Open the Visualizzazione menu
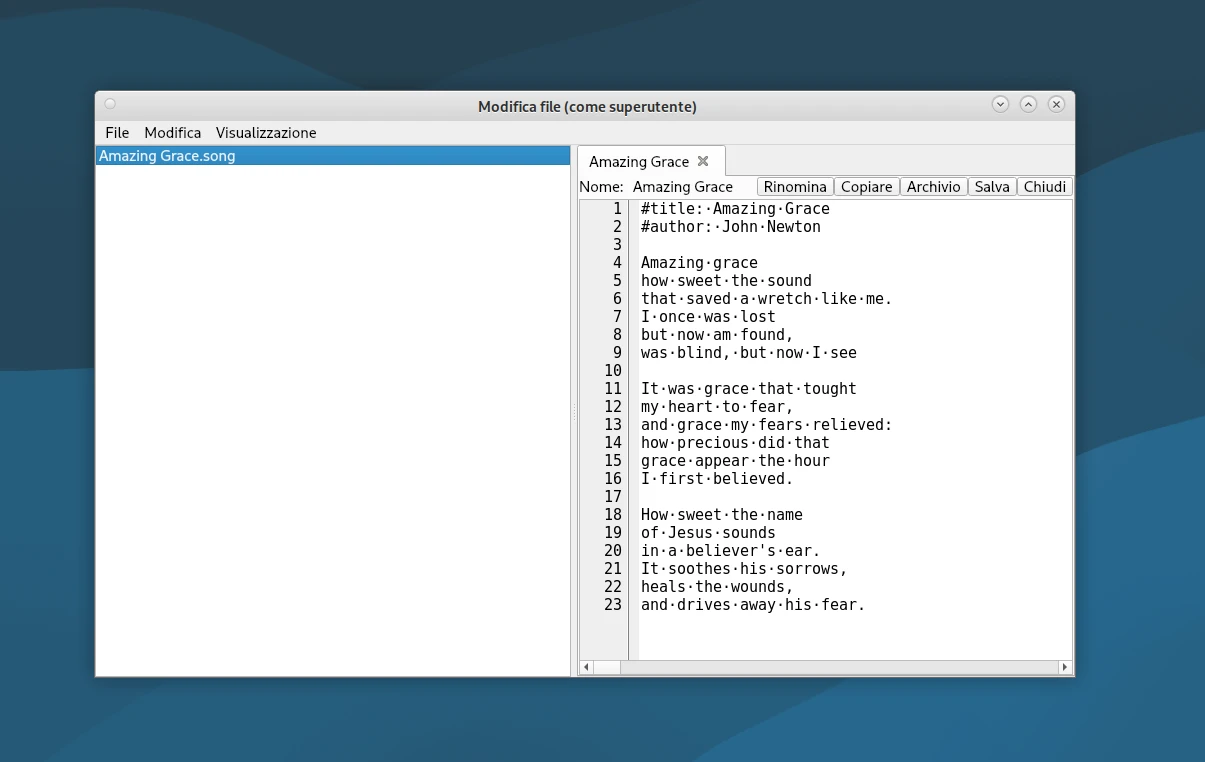 (266, 133)
